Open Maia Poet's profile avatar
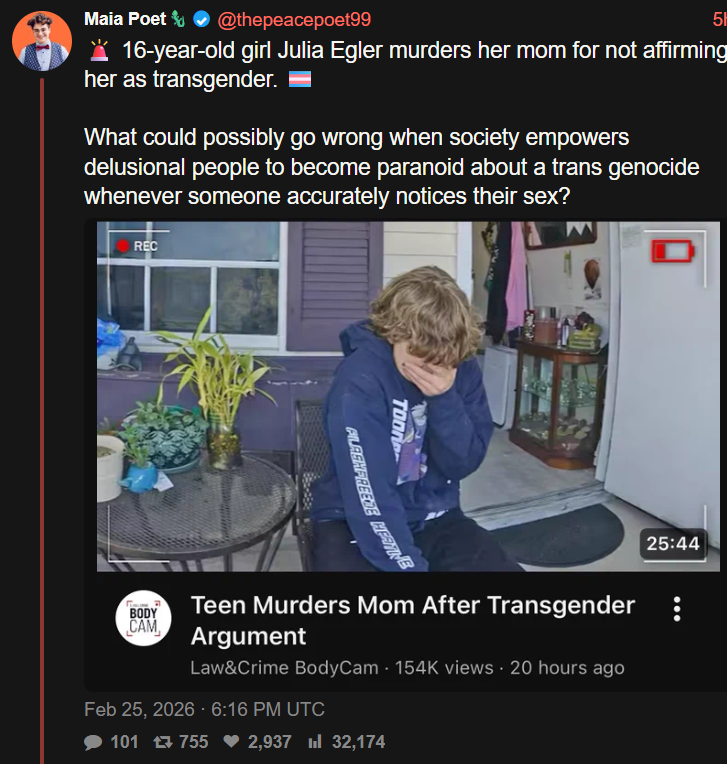Viewport: 727px width, 764px height. pos(42,41)
